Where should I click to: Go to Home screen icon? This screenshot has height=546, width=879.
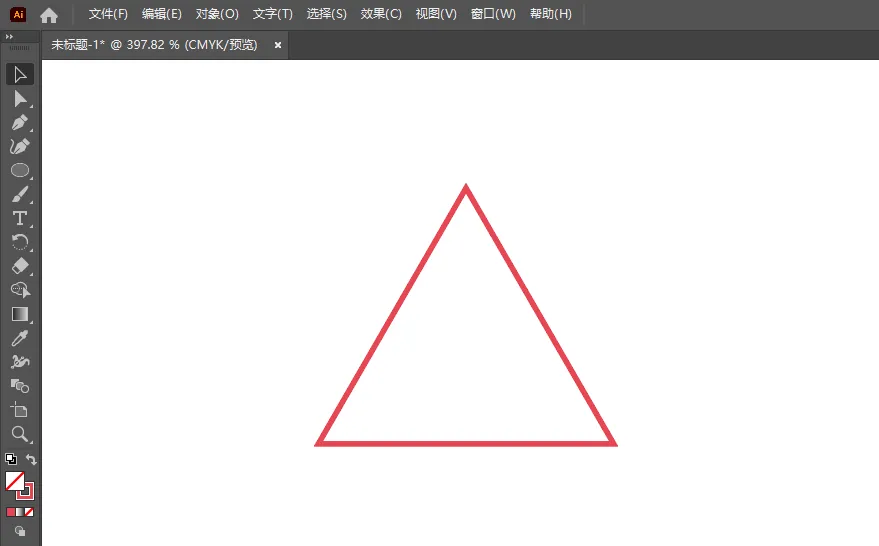click(49, 15)
